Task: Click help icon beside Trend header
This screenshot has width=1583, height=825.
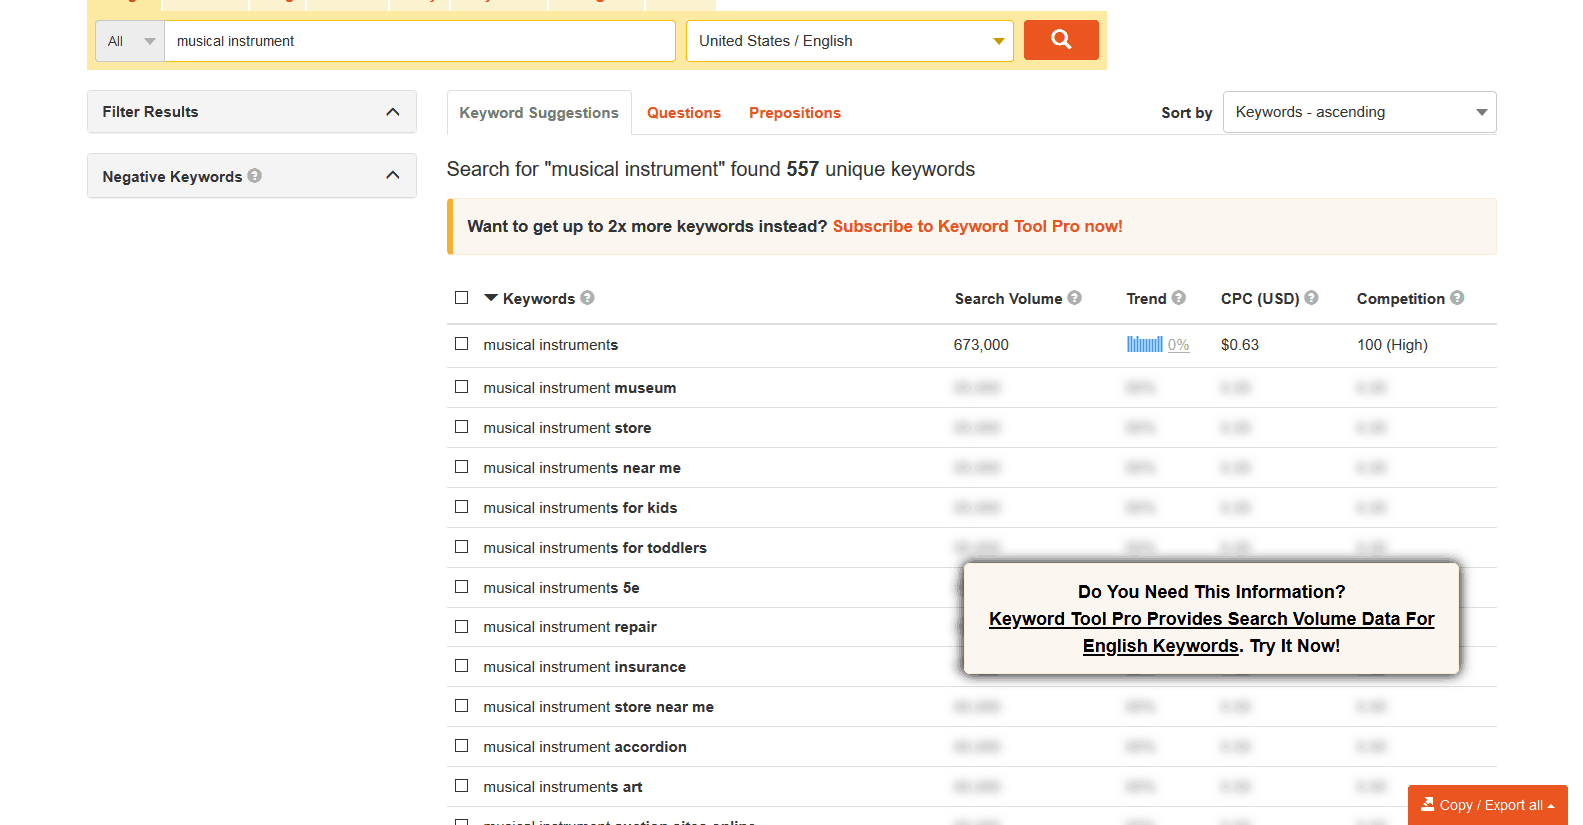Action: coord(1179,298)
